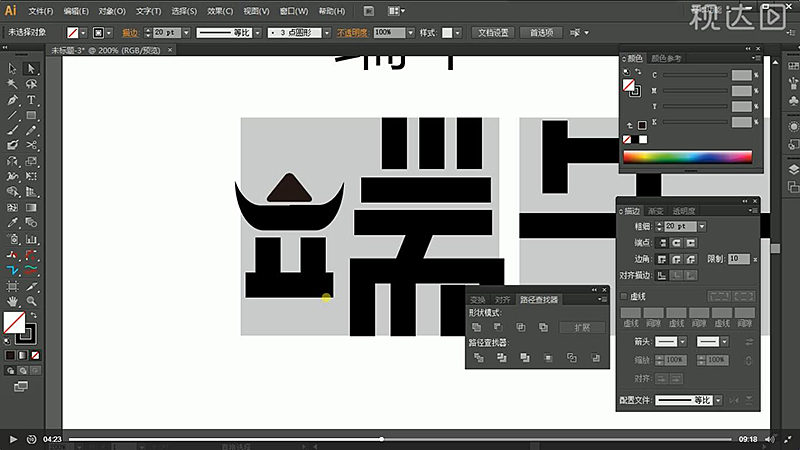Click the Minus Front shape mode icon
Image resolution: width=800 pixels, height=450 pixels.
(498, 327)
